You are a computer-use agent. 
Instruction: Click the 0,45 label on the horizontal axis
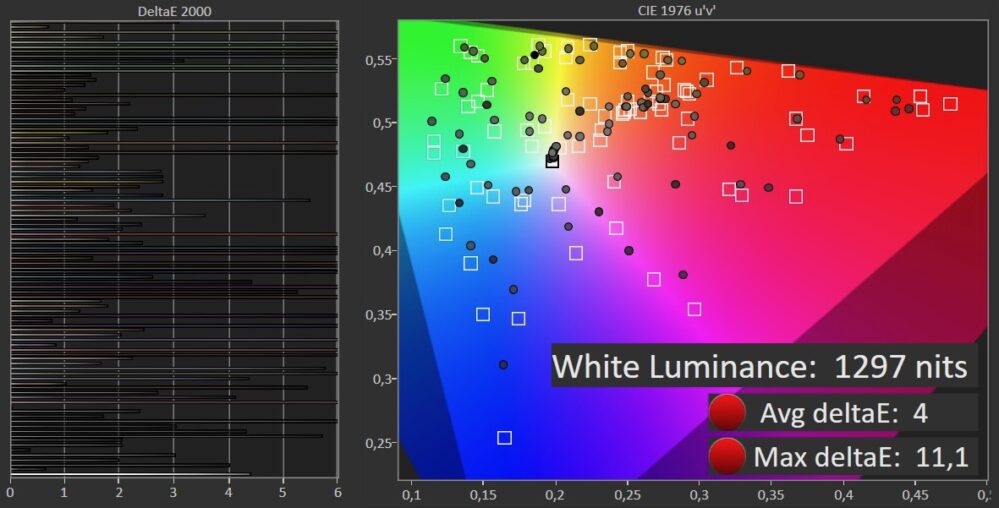pos(915,493)
